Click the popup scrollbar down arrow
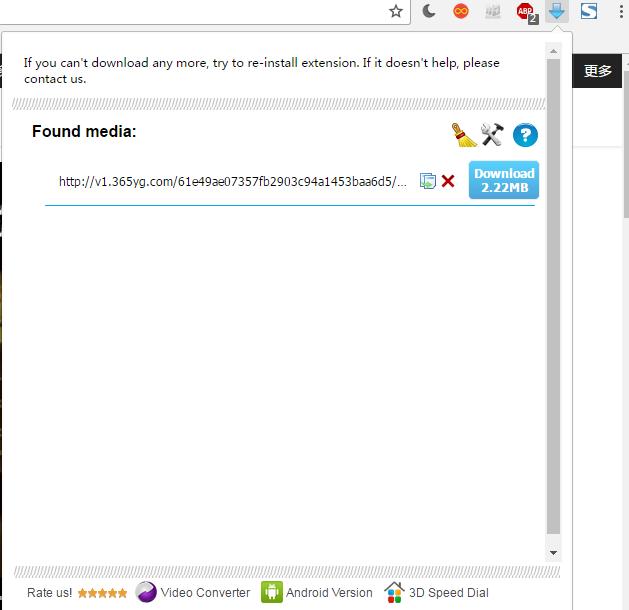Viewport: 629px width, 610px height. pyautogui.click(x=554, y=553)
